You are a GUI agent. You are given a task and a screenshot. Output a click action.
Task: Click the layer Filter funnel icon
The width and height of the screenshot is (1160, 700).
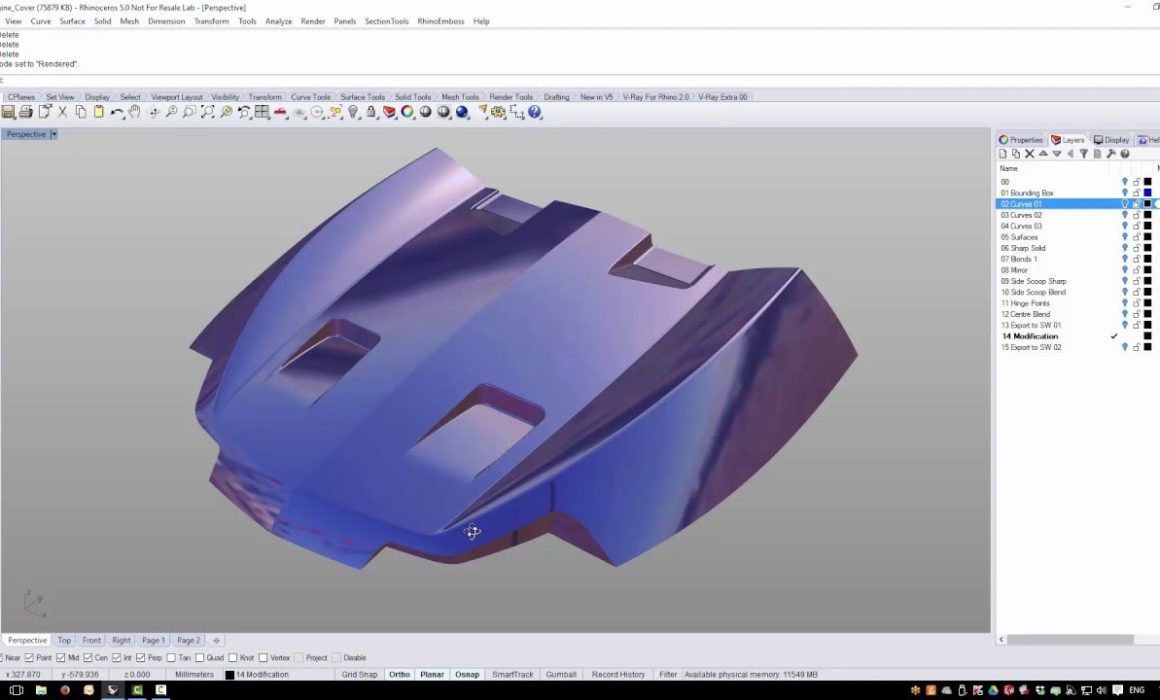pyautogui.click(x=1084, y=154)
